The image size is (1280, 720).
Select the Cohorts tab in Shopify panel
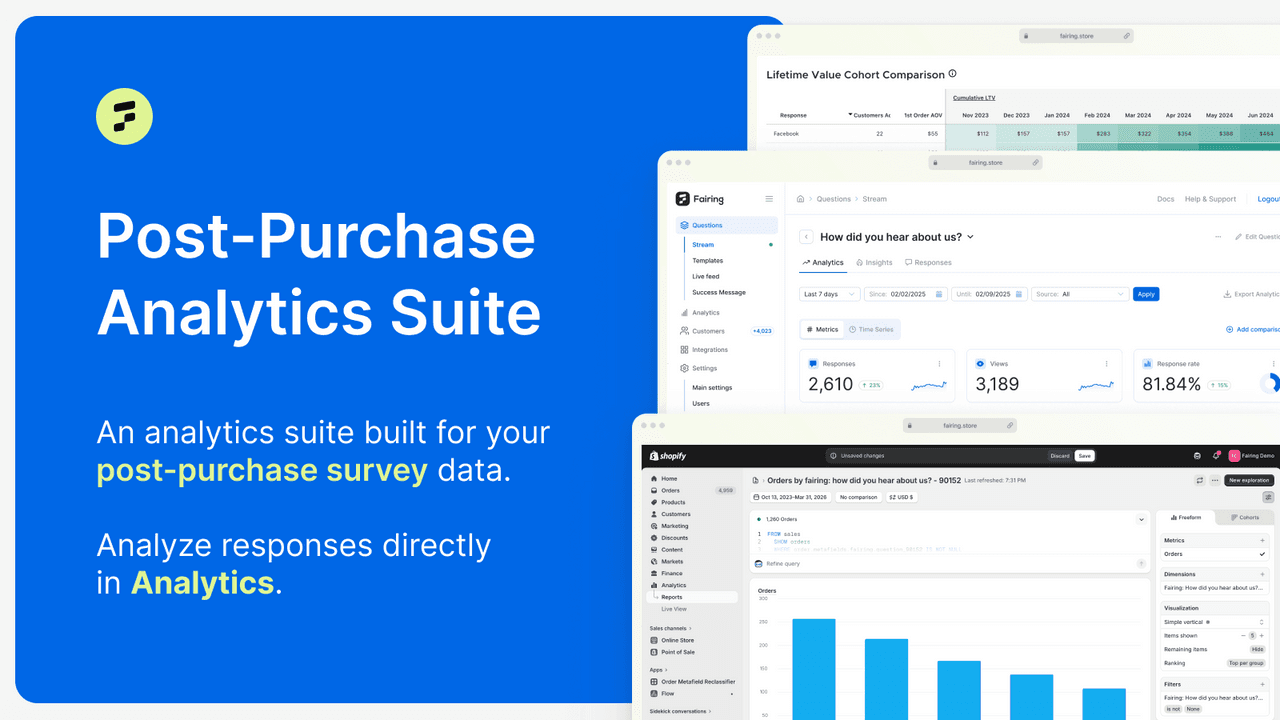click(x=1245, y=517)
